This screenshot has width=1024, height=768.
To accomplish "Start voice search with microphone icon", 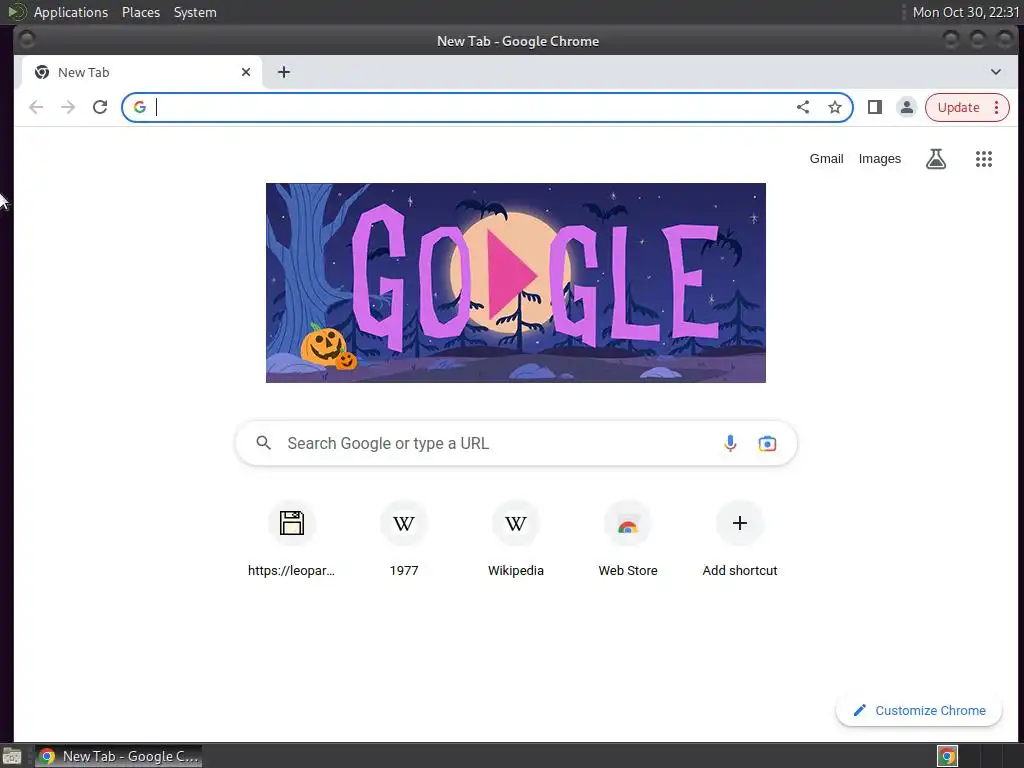I will click(730, 443).
